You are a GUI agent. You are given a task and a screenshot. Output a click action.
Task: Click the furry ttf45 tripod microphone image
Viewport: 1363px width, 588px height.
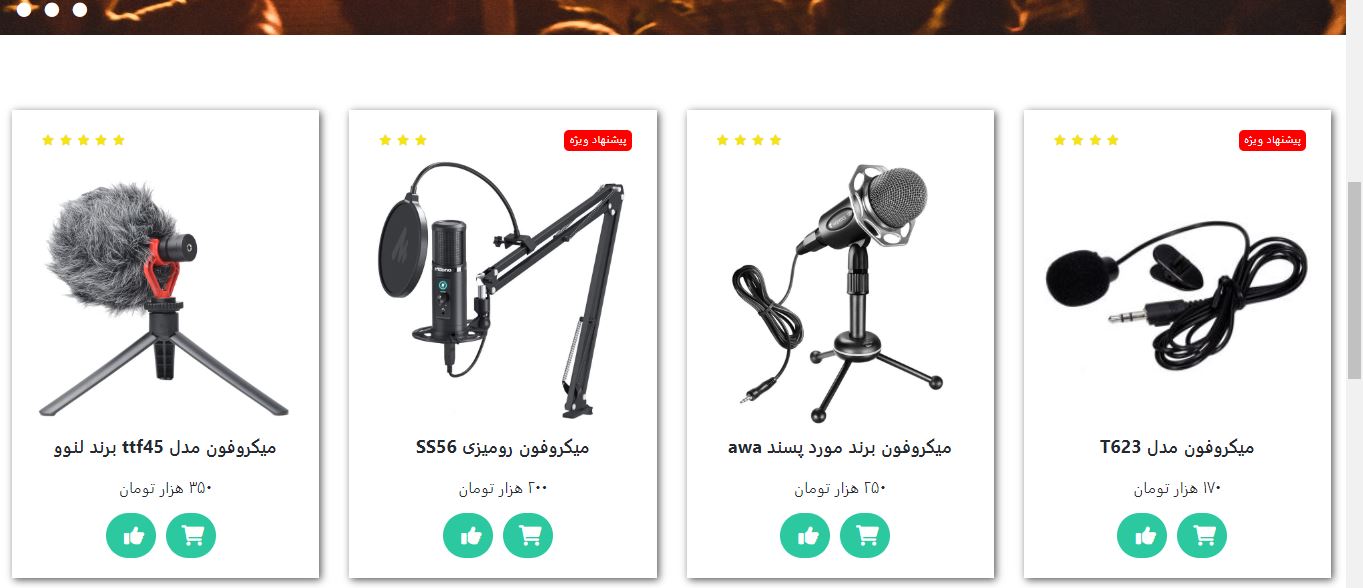click(165, 298)
